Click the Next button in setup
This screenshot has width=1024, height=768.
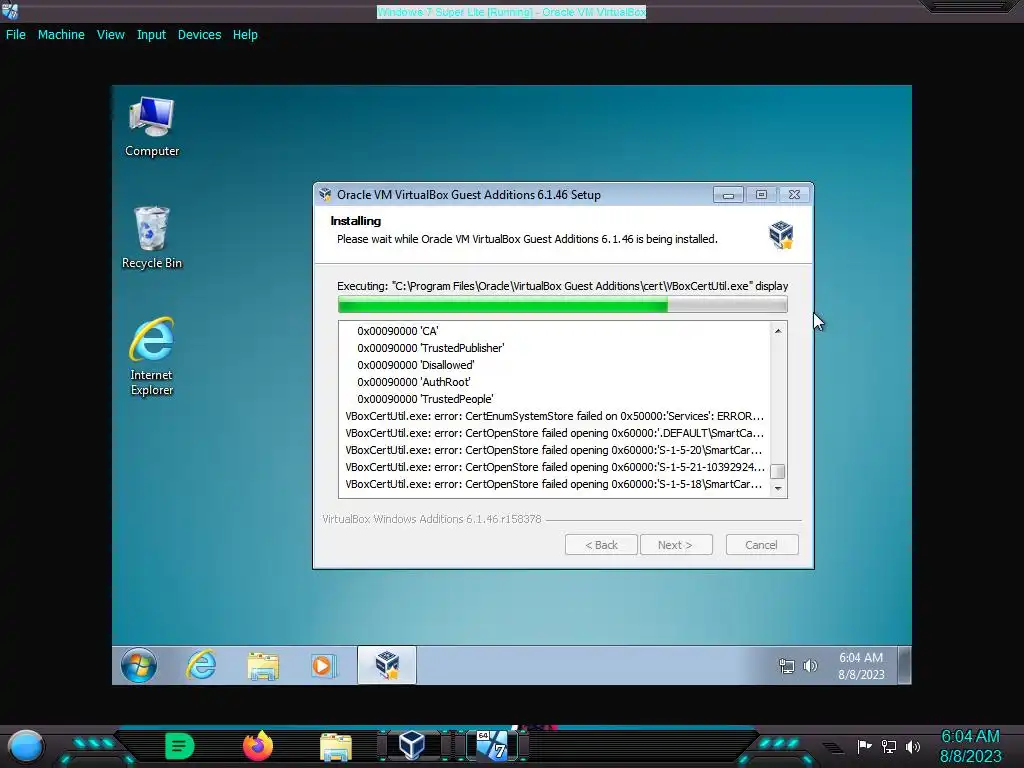(x=675, y=545)
